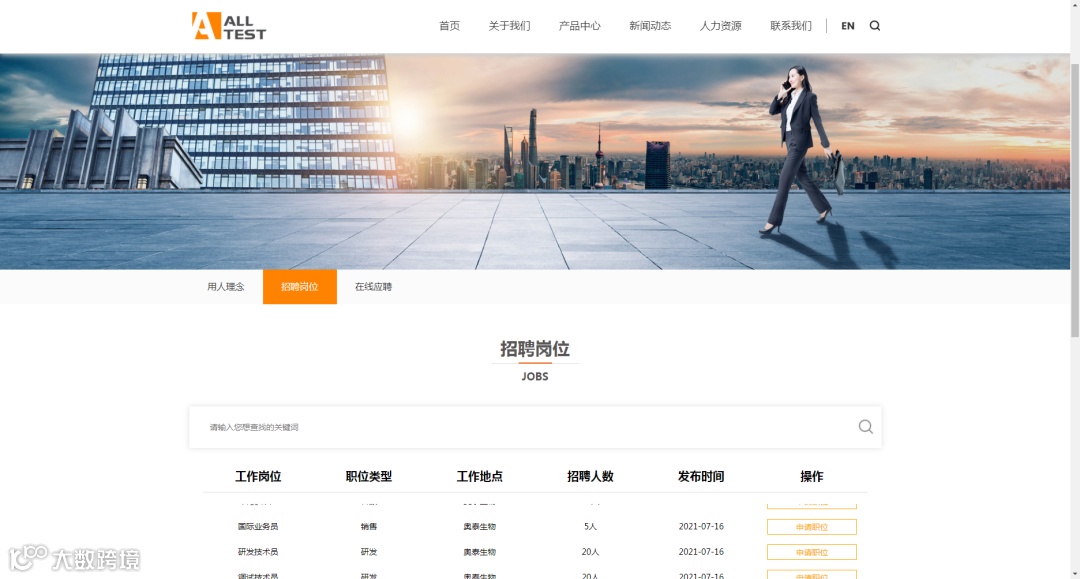Open the 联系我们 menu item
This screenshot has width=1080, height=579.
tap(791, 25)
